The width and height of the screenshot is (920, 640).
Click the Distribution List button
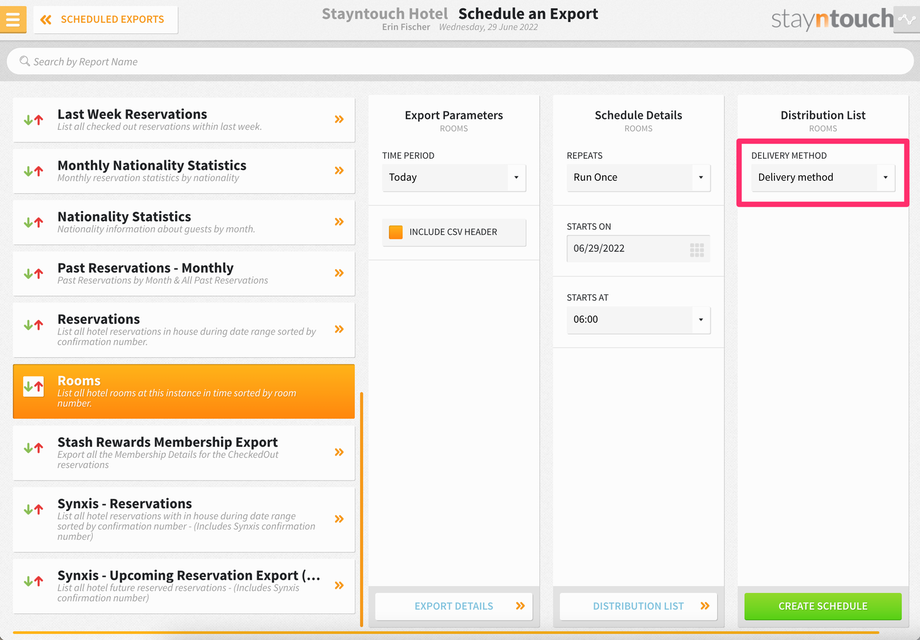click(638, 606)
